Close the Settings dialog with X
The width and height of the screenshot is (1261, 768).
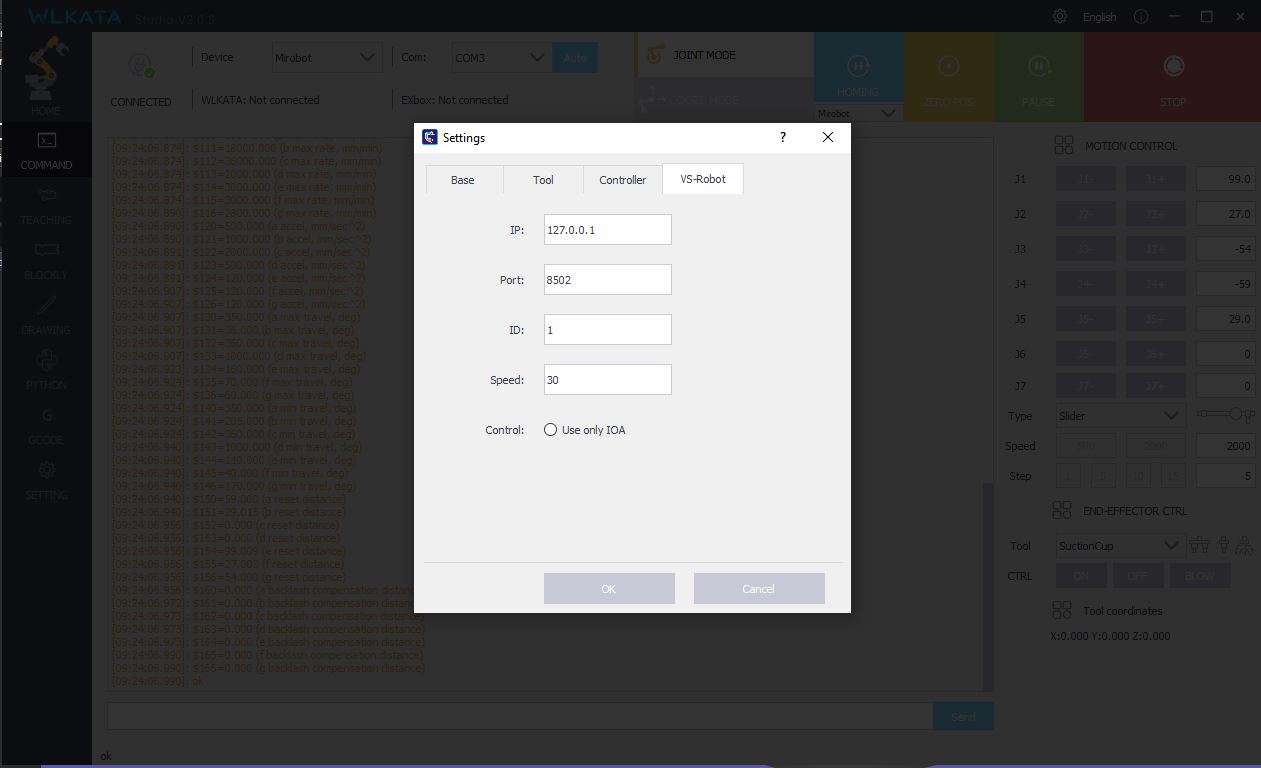pos(828,137)
